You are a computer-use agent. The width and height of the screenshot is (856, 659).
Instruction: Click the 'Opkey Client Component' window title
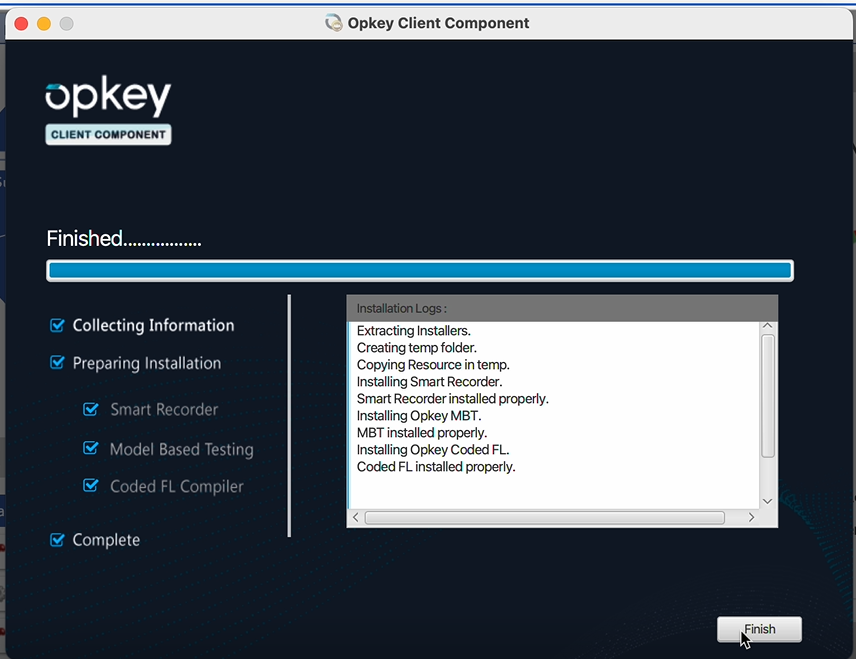click(438, 23)
